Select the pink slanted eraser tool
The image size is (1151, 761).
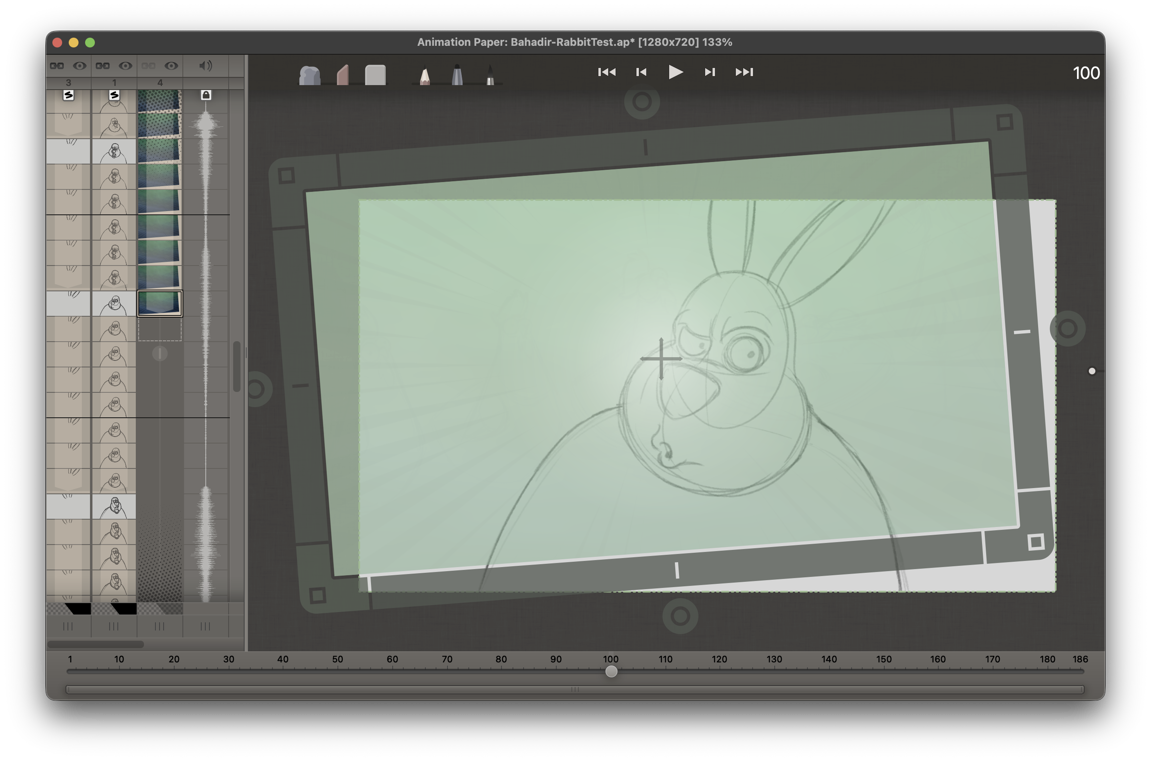coord(343,75)
